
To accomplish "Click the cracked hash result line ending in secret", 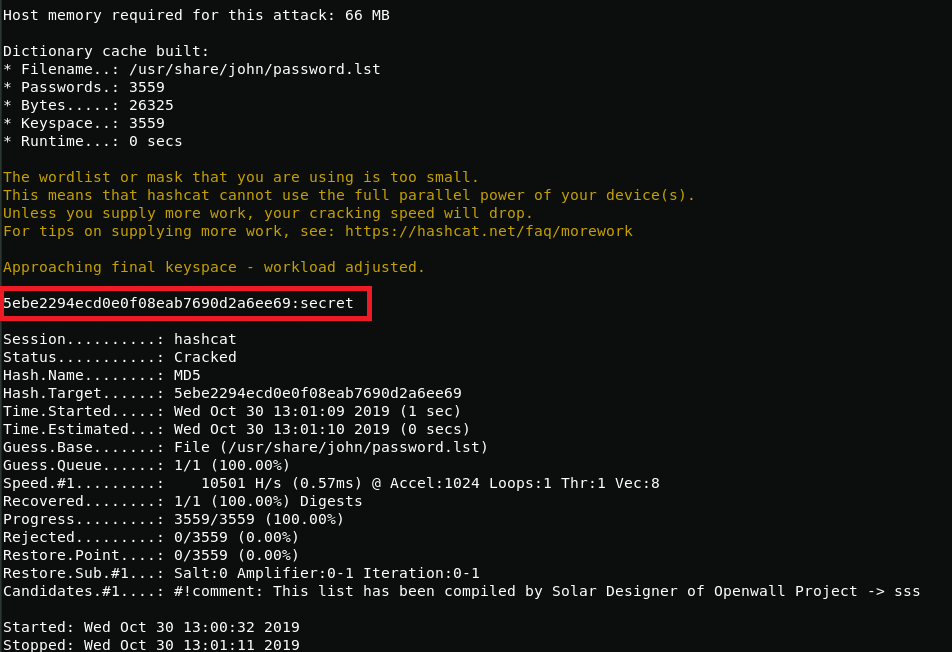I will click(x=178, y=303).
